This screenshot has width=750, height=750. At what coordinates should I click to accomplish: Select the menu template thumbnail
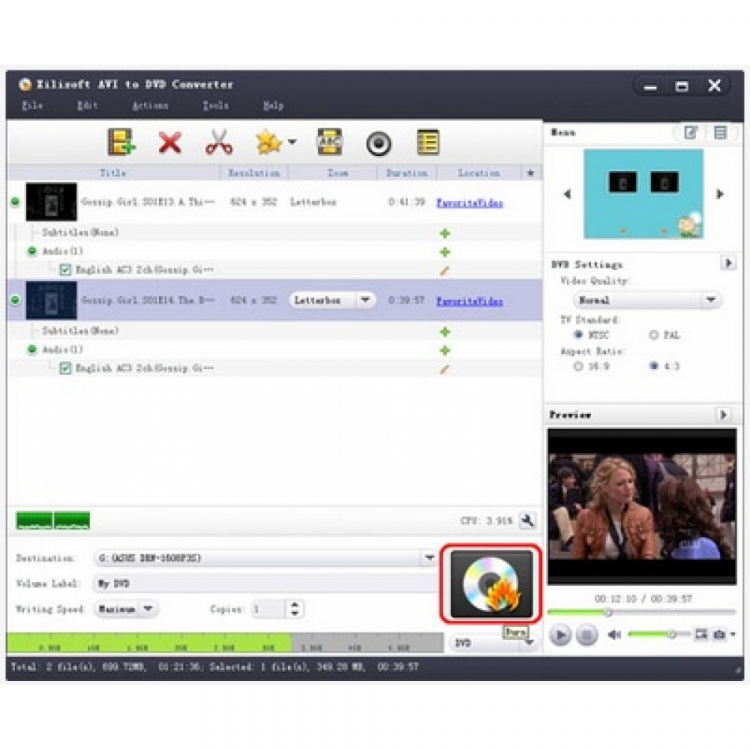pyautogui.click(x=643, y=194)
